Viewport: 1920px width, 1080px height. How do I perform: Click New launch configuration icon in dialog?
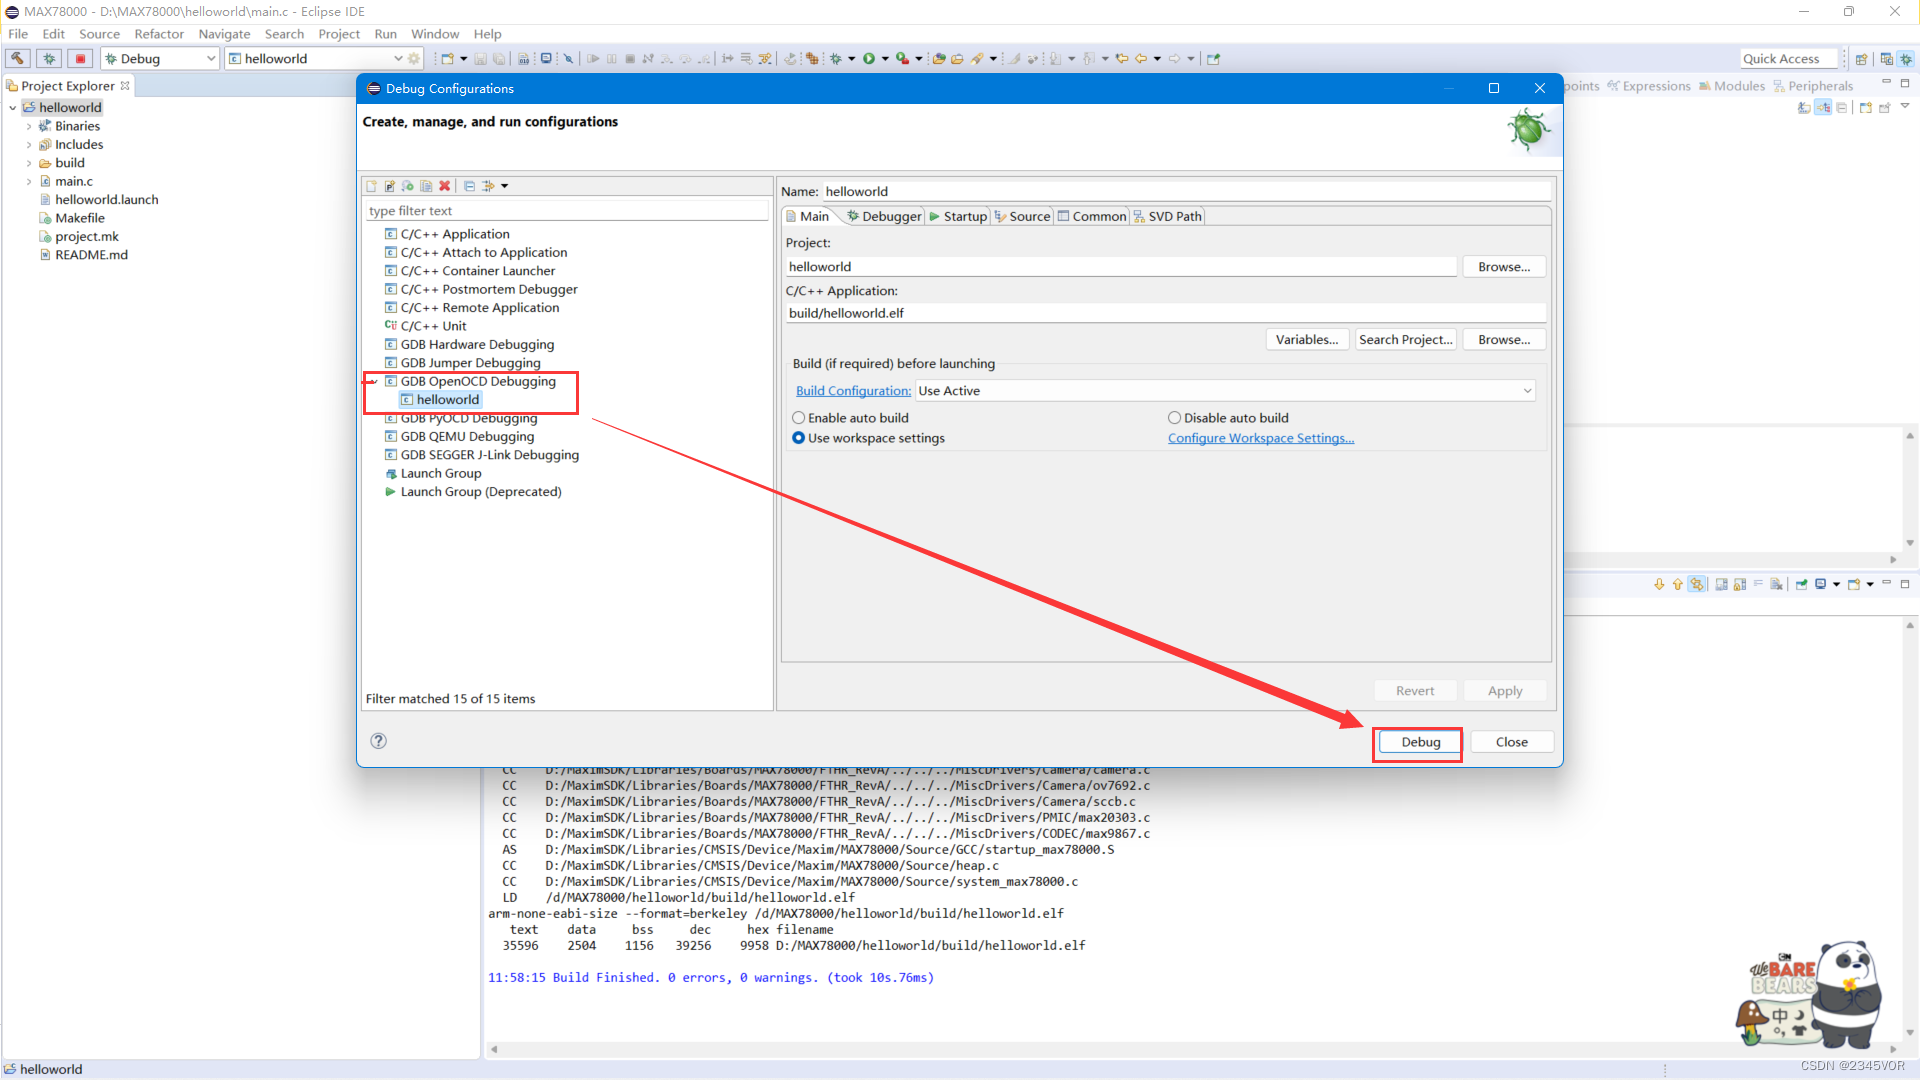(x=372, y=186)
